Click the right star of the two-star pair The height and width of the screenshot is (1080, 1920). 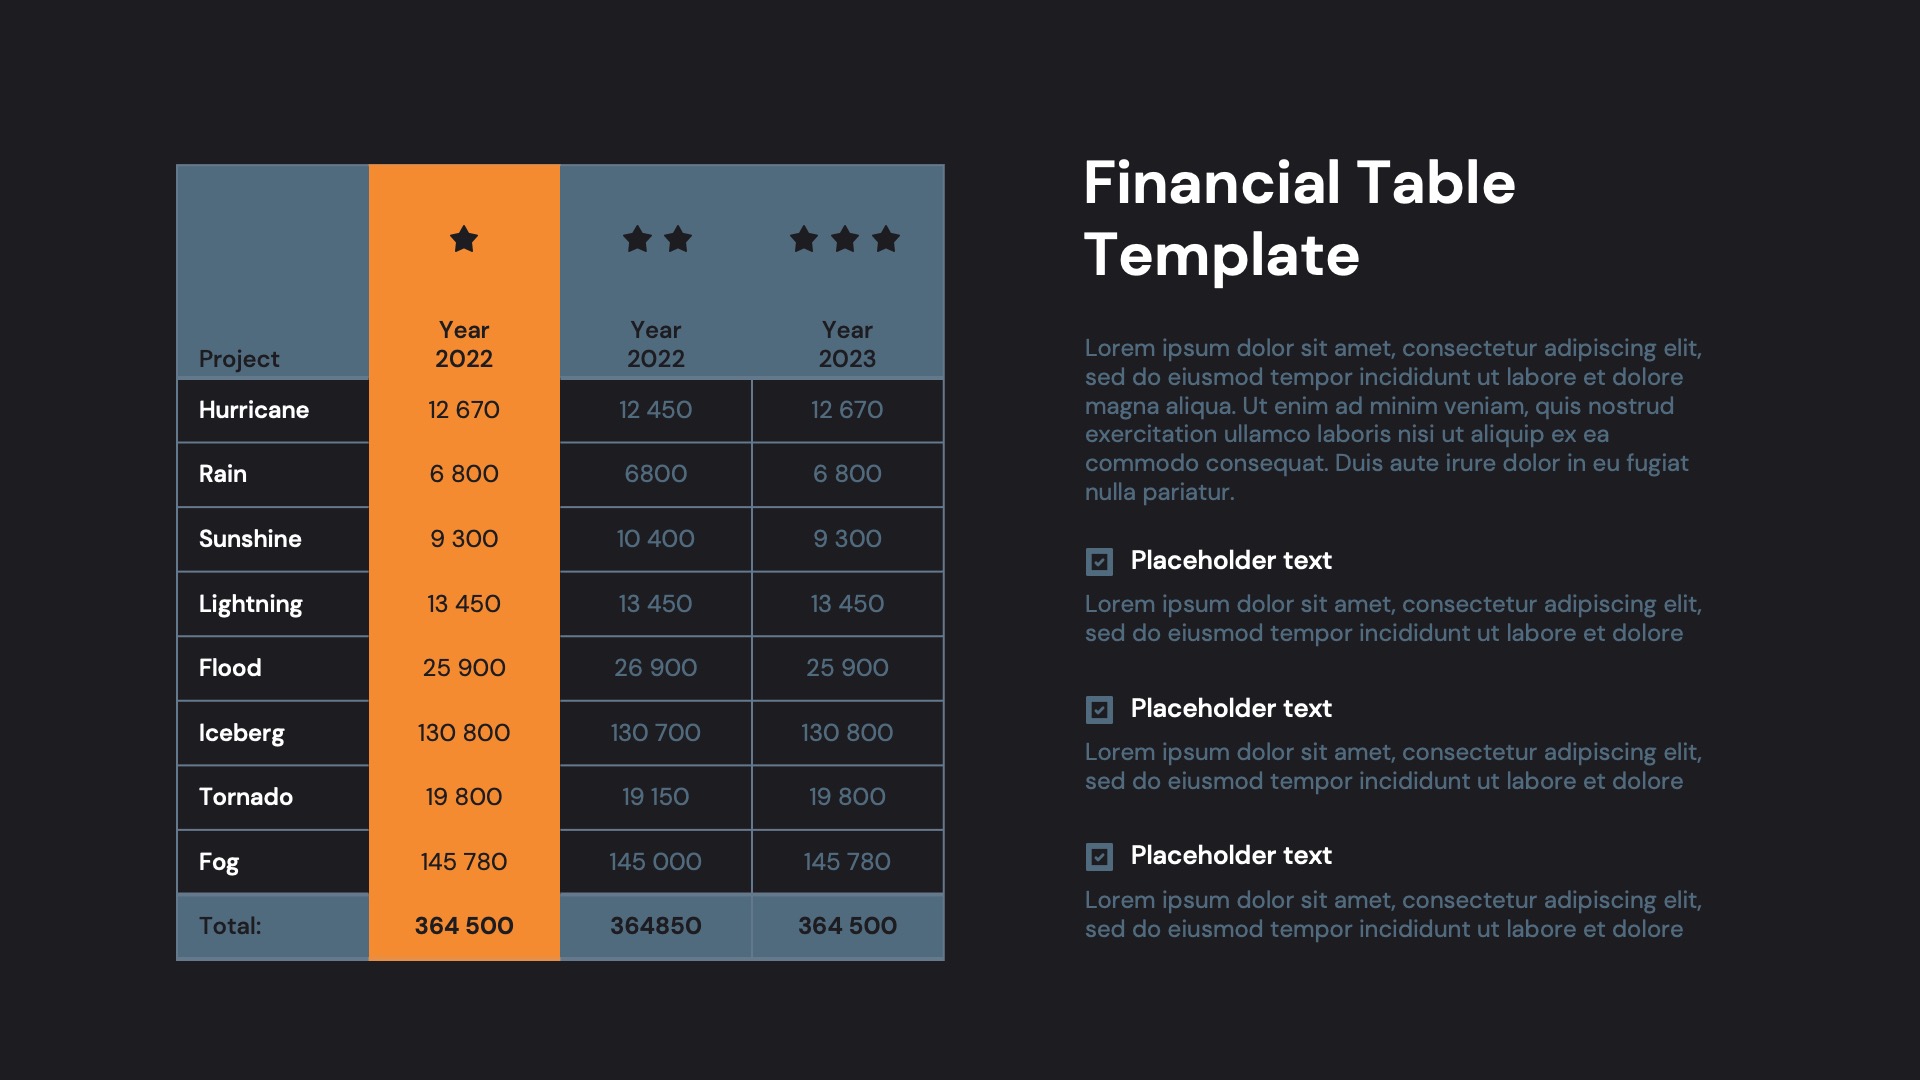click(x=678, y=239)
